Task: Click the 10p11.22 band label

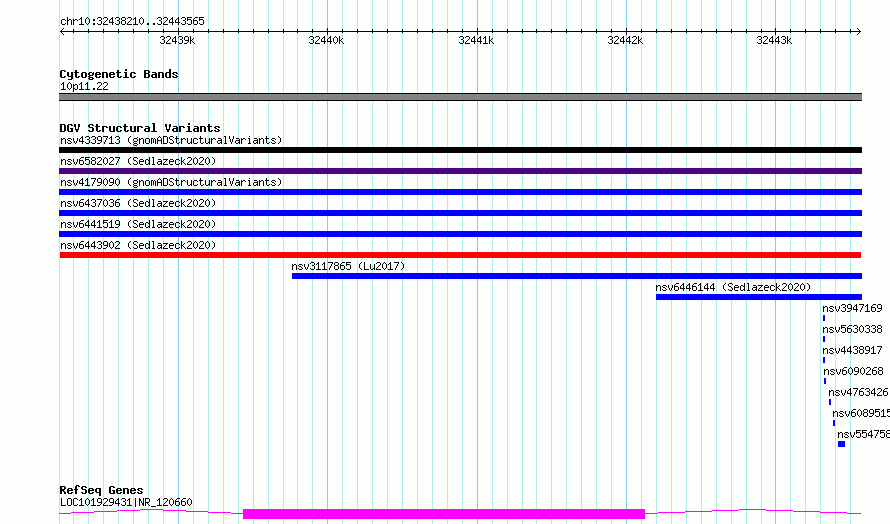Action: click(84, 86)
